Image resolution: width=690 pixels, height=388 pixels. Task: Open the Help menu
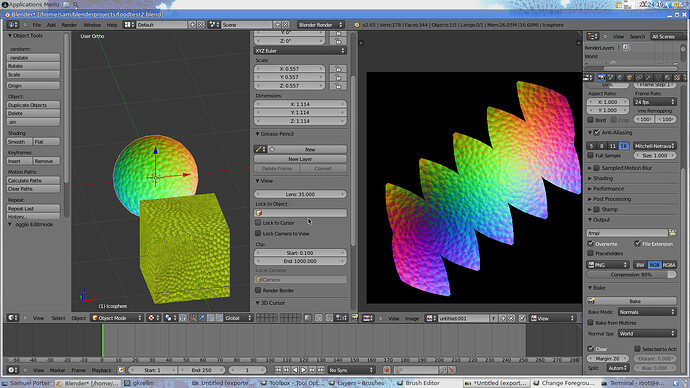[x=112, y=25]
